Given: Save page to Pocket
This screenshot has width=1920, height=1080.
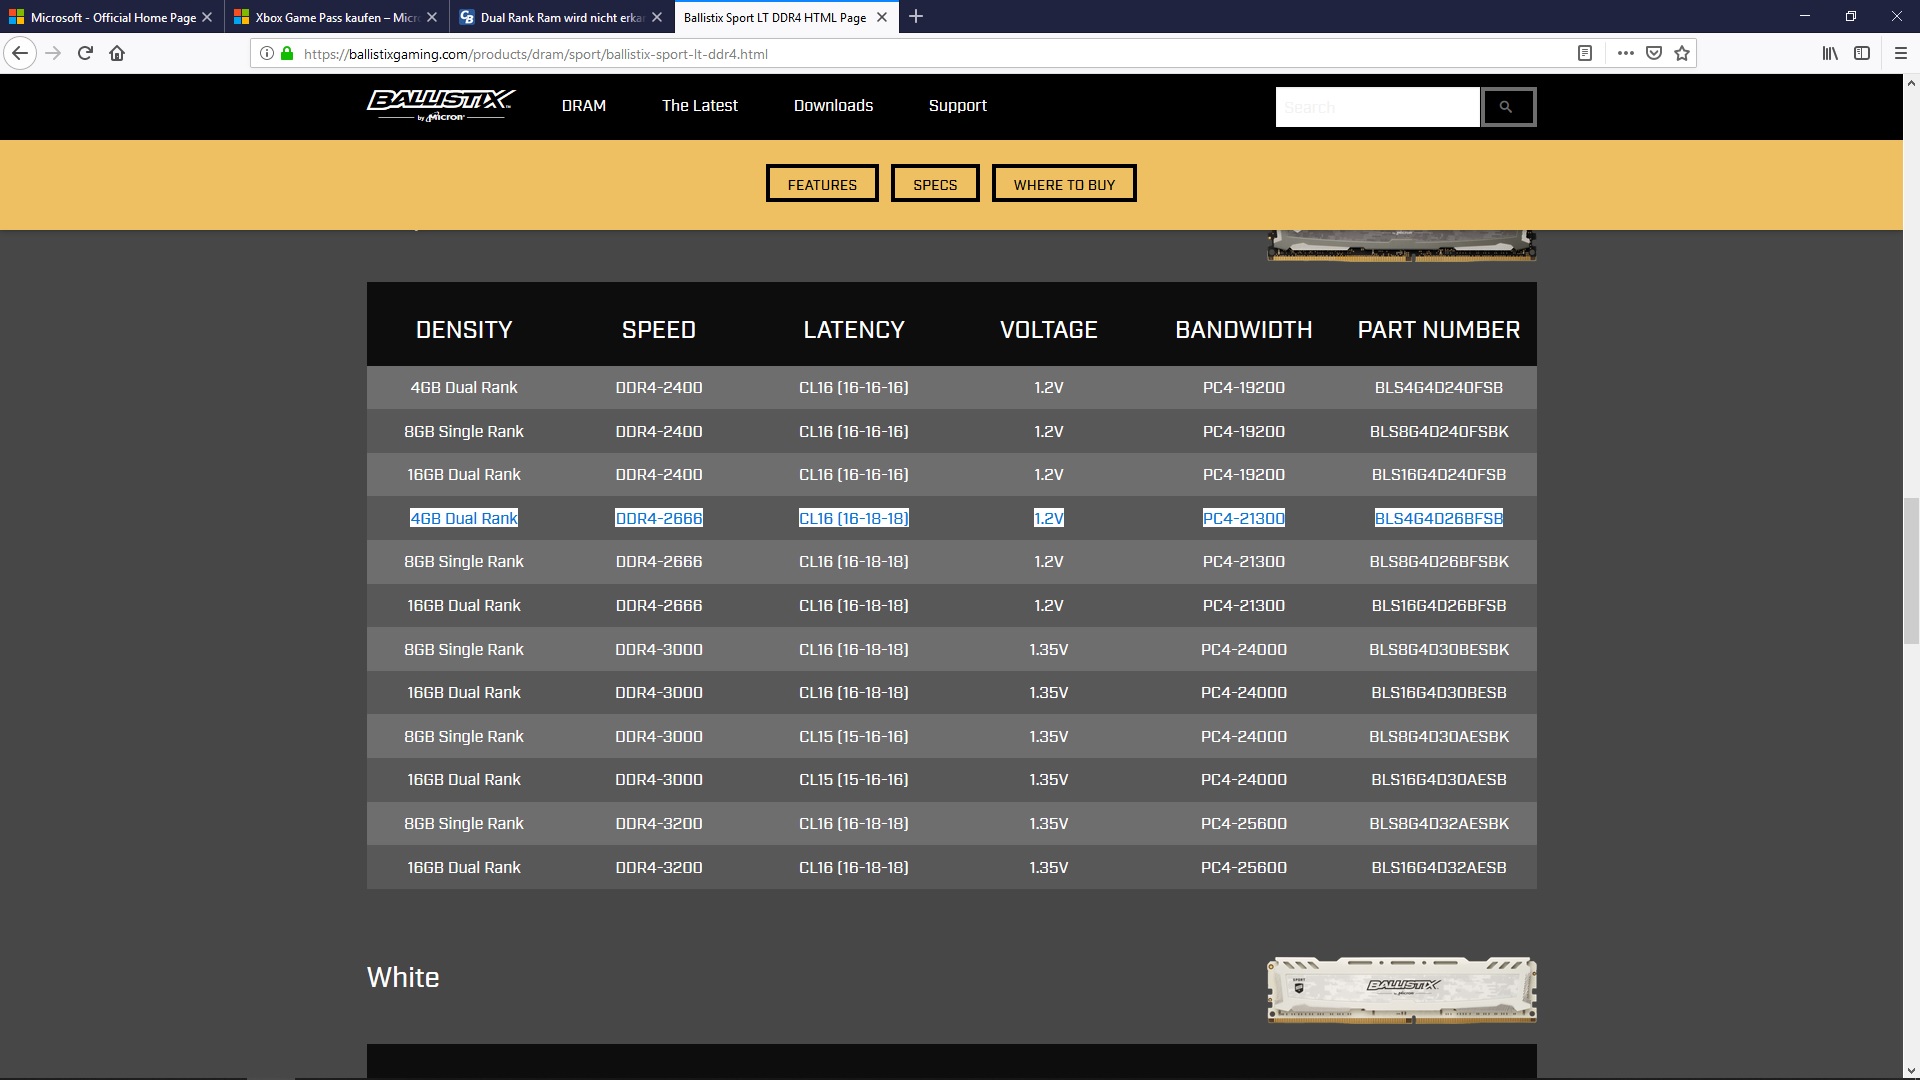Looking at the screenshot, I should [1654, 53].
